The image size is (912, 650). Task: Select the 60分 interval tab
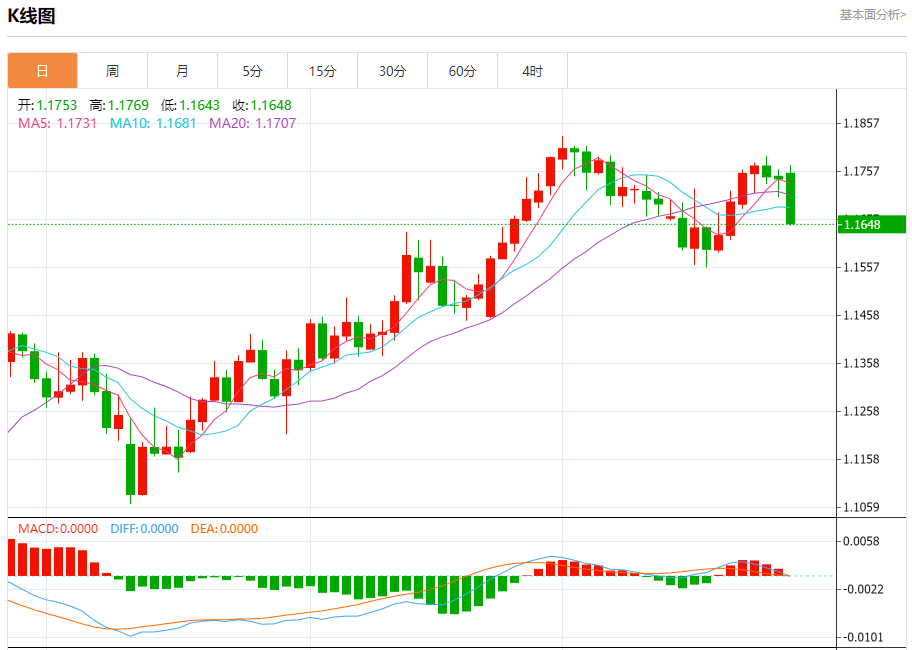click(462, 71)
